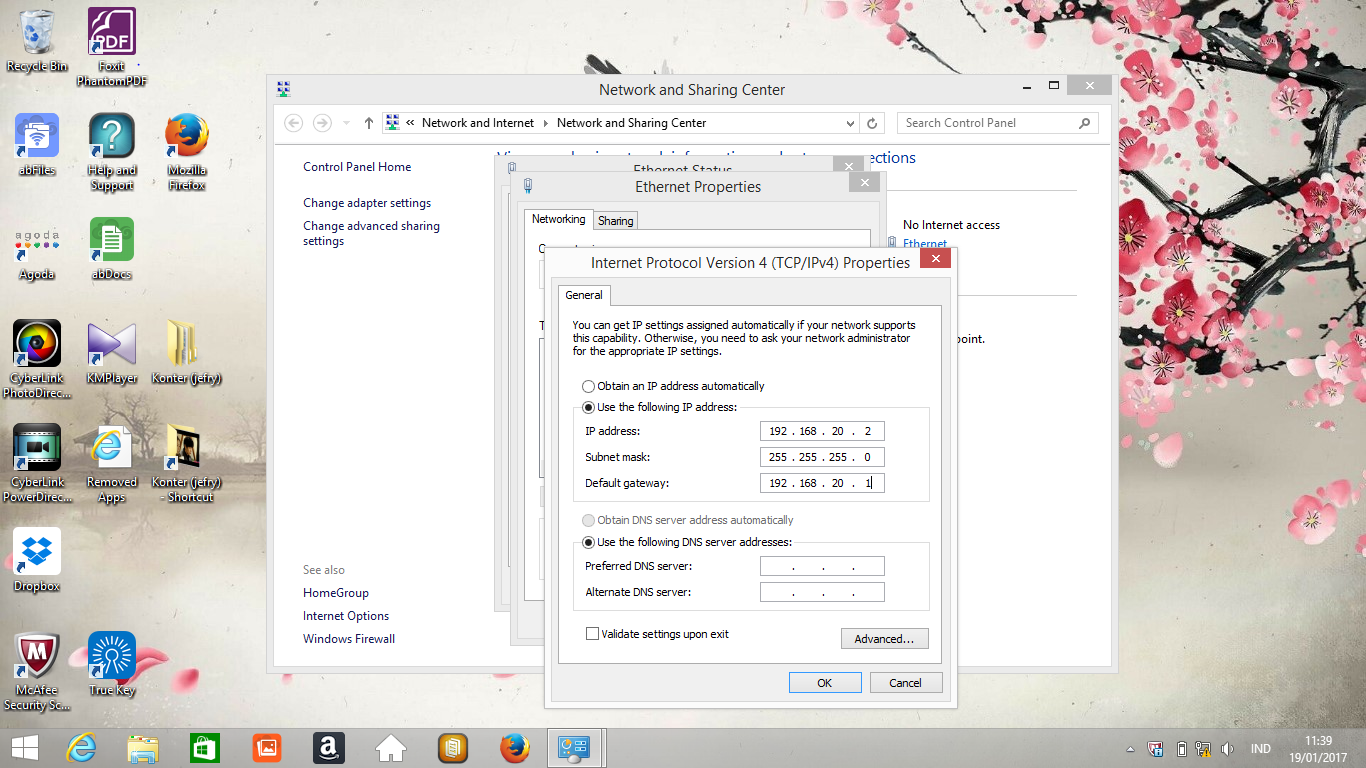Select Use the following DNS server addresses
The height and width of the screenshot is (768, 1366).
click(588, 542)
